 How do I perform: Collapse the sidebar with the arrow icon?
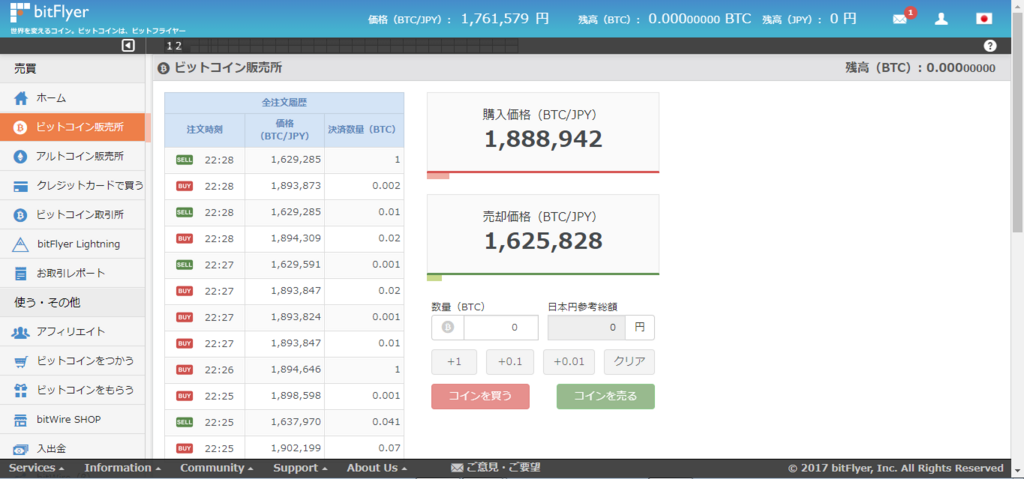(x=128, y=46)
